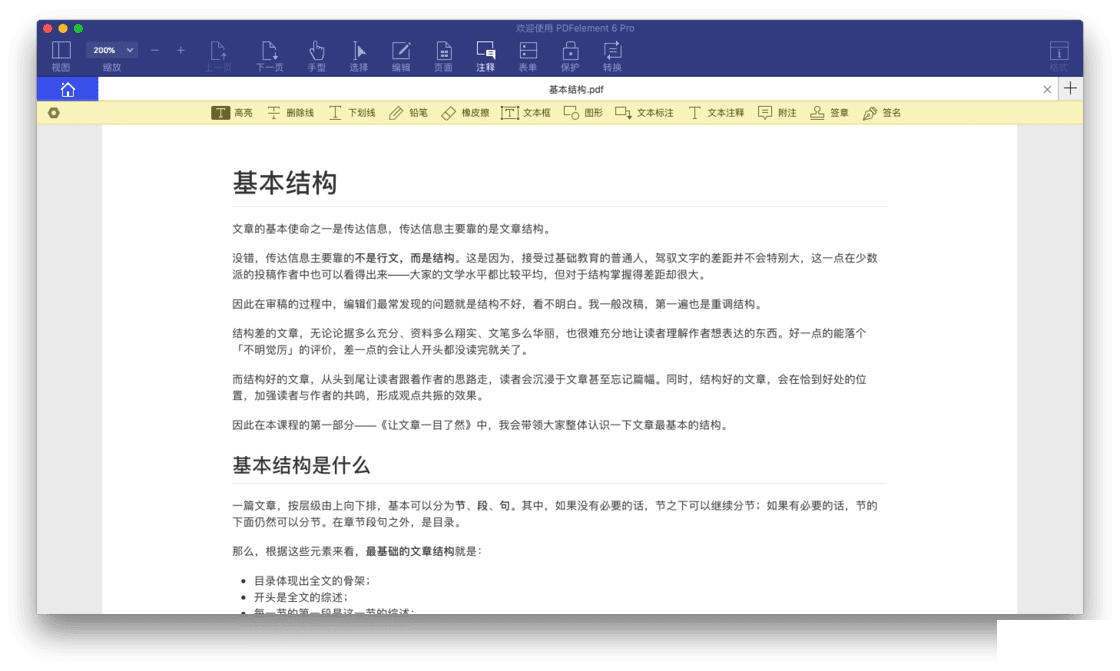Open the 保护 protect tool

click(x=570, y=56)
